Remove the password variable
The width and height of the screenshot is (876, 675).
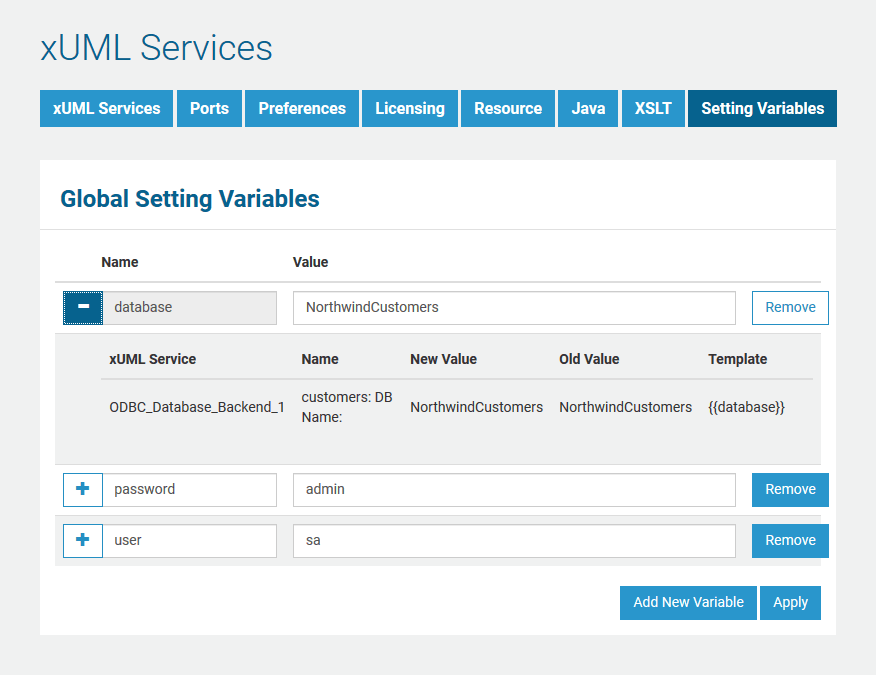tap(790, 489)
